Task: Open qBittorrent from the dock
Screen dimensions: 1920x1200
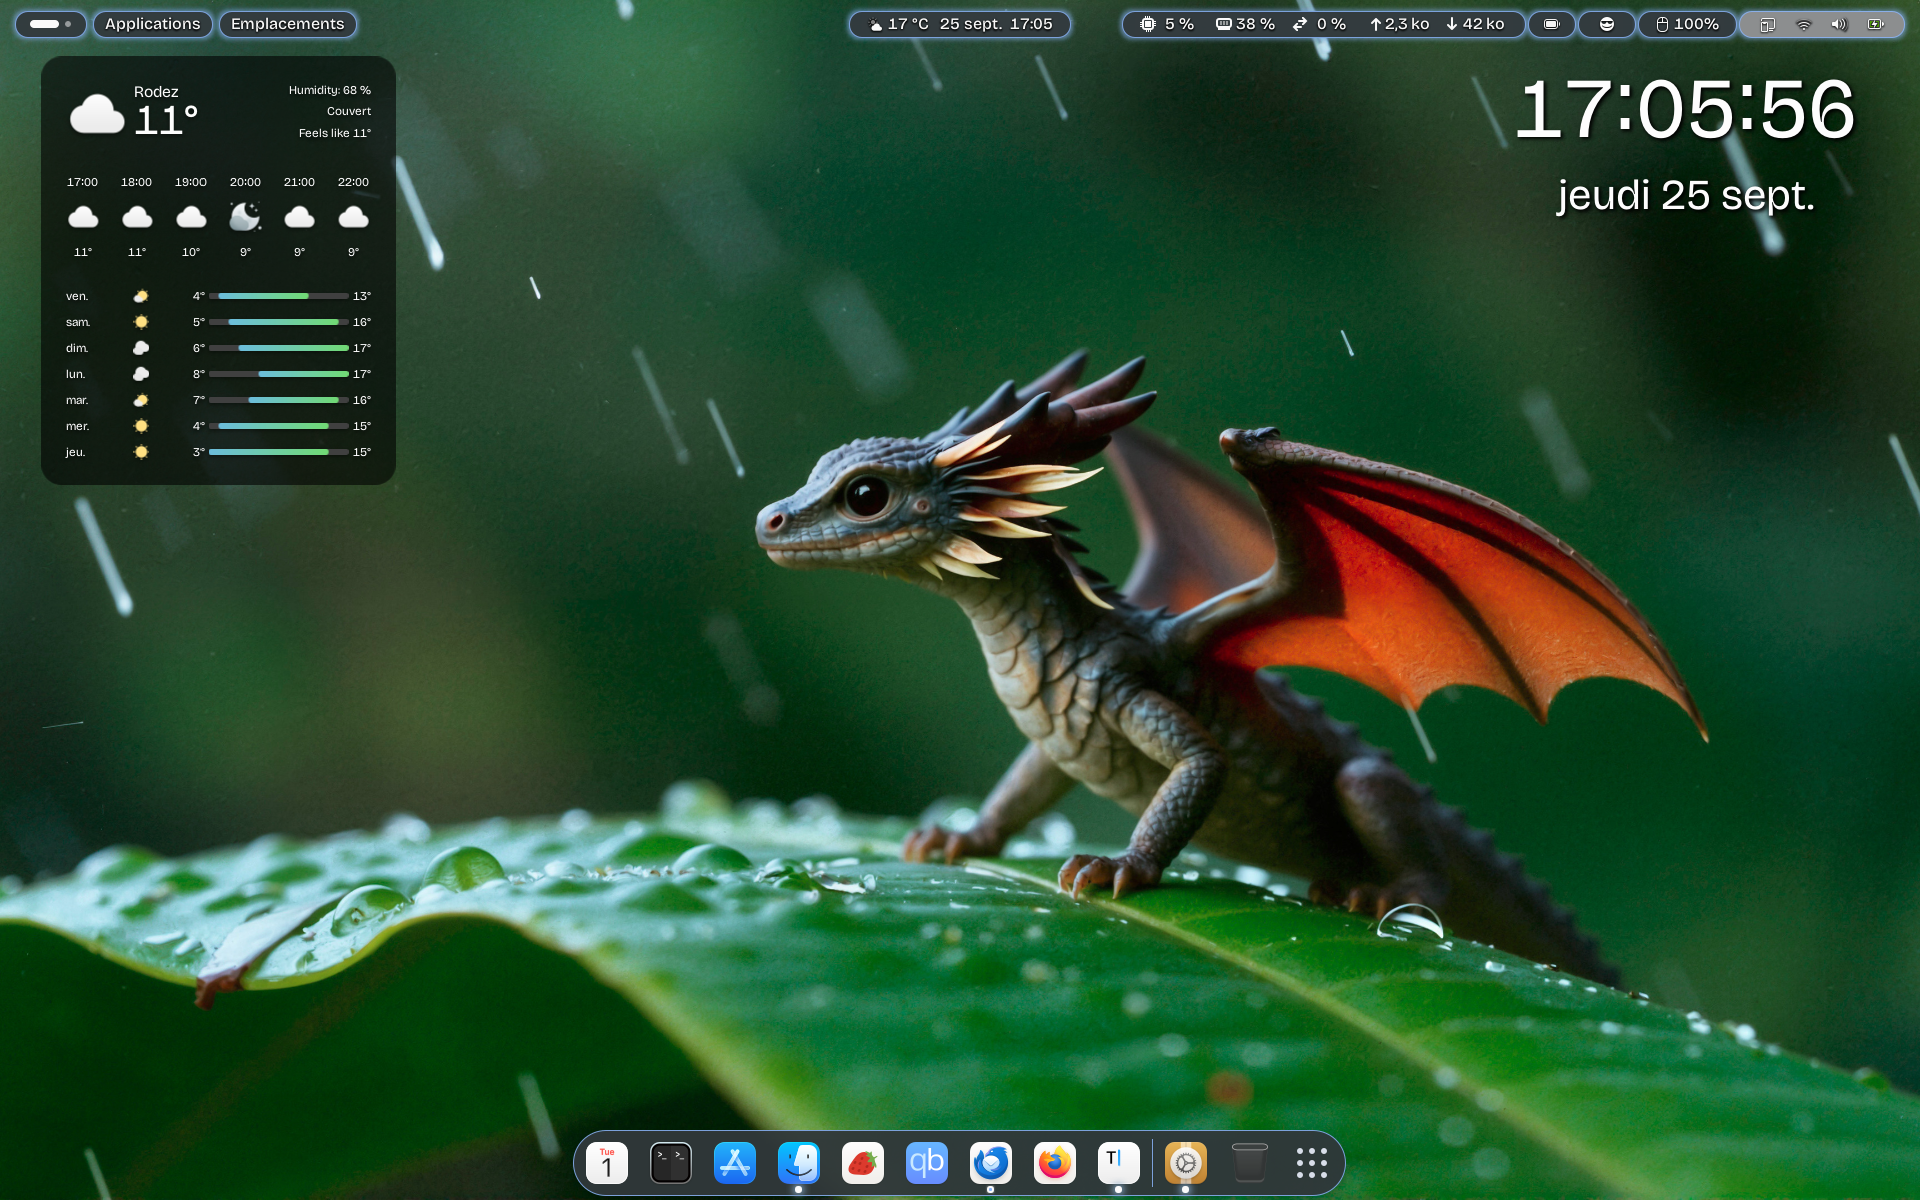Action: (x=926, y=1163)
